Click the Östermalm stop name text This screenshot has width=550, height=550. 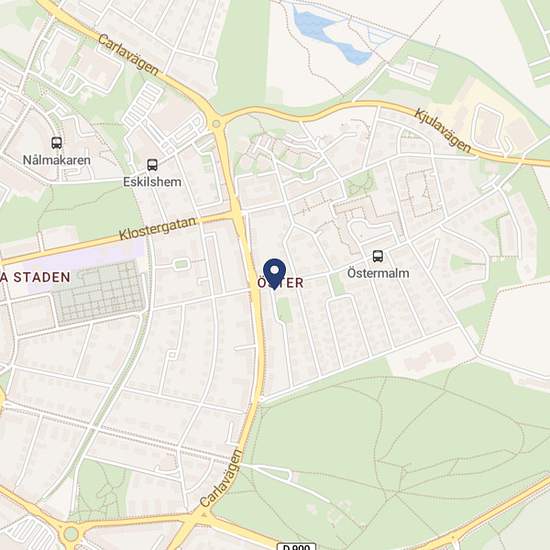pyautogui.click(x=378, y=273)
